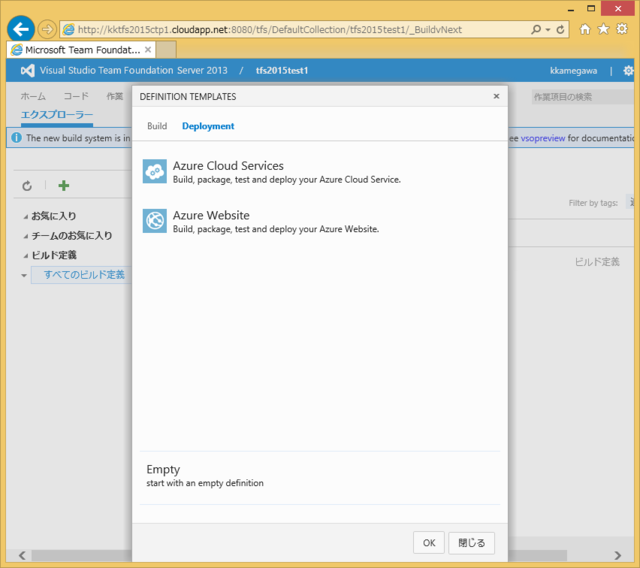Switch to the Deployment templates tab

tap(208, 126)
